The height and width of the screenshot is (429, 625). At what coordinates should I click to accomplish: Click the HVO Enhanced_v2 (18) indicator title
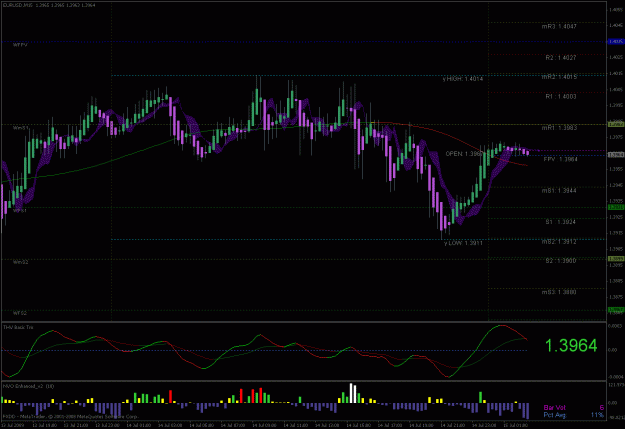(28, 386)
